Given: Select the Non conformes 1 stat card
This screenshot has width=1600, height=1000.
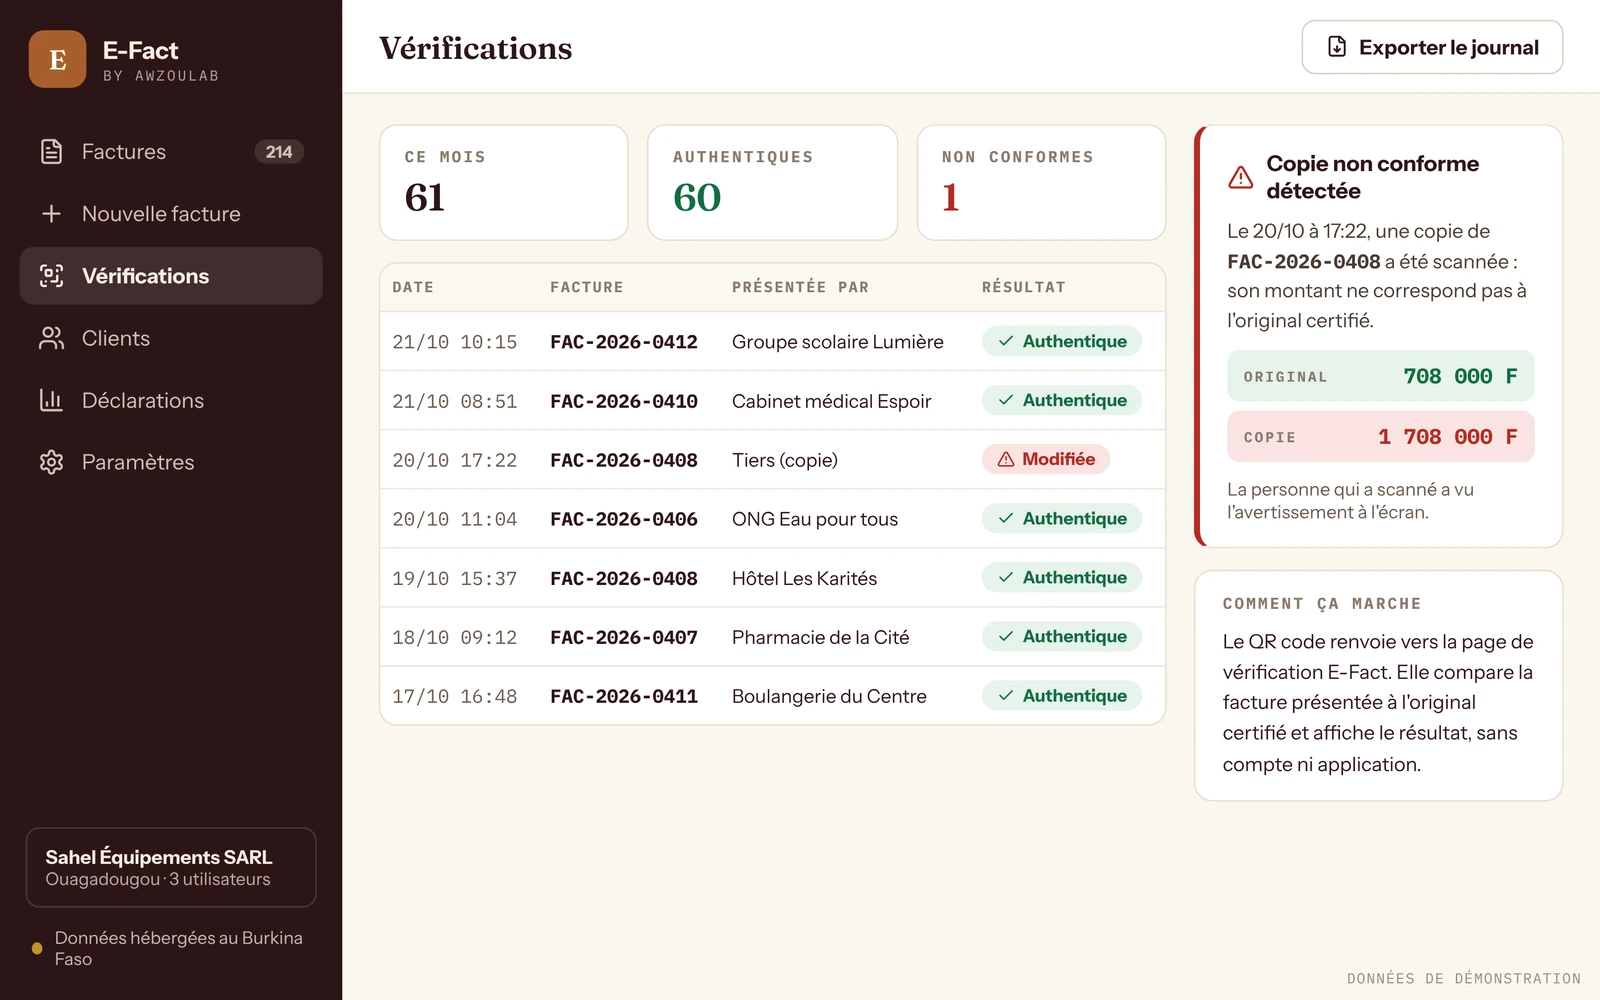Looking at the screenshot, I should (x=1041, y=182).
